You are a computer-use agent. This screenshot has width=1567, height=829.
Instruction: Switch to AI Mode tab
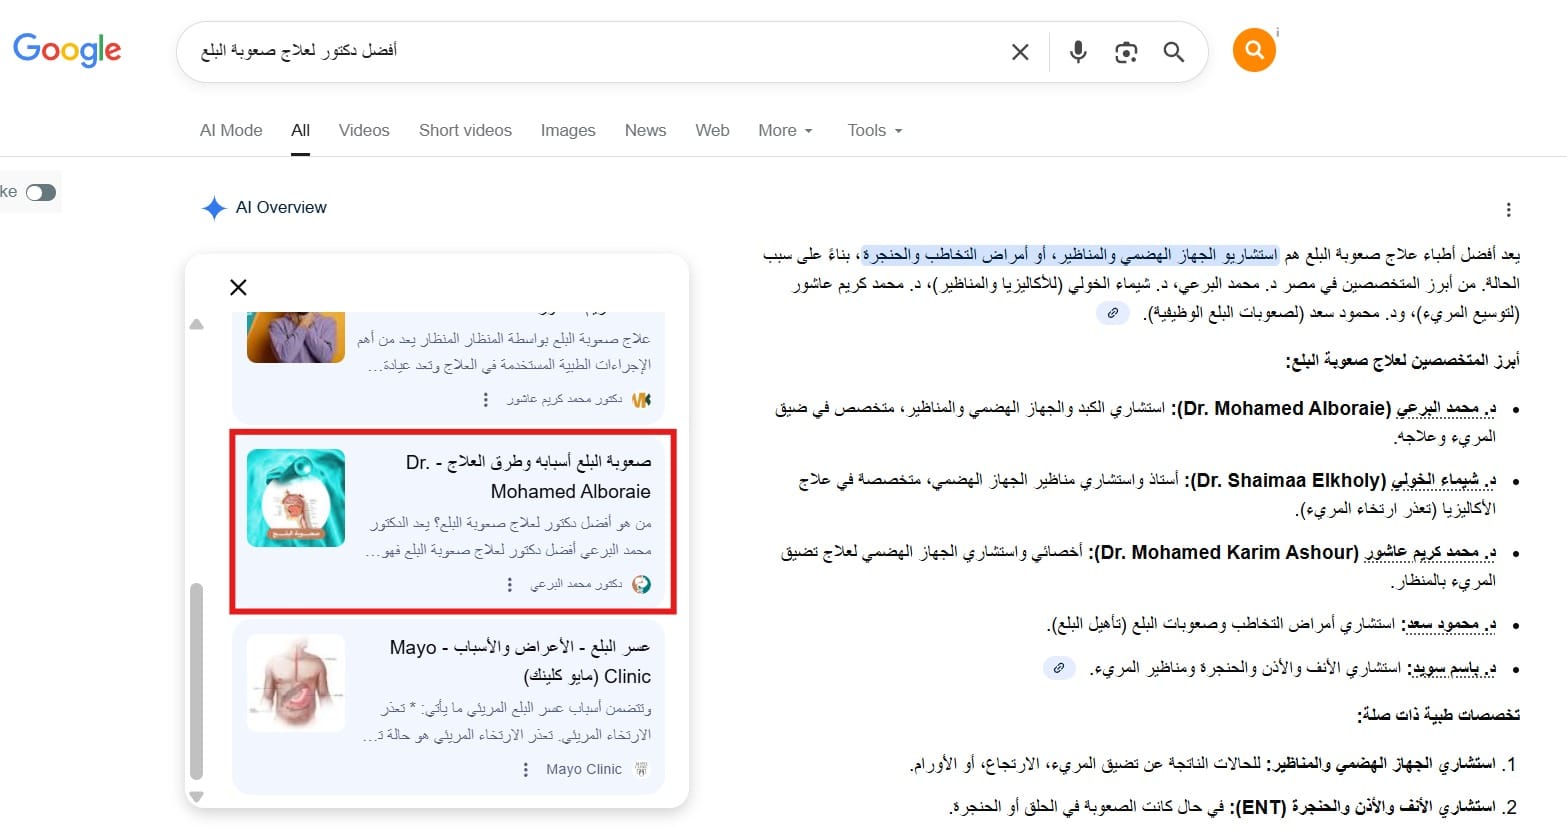click(231, 130)
